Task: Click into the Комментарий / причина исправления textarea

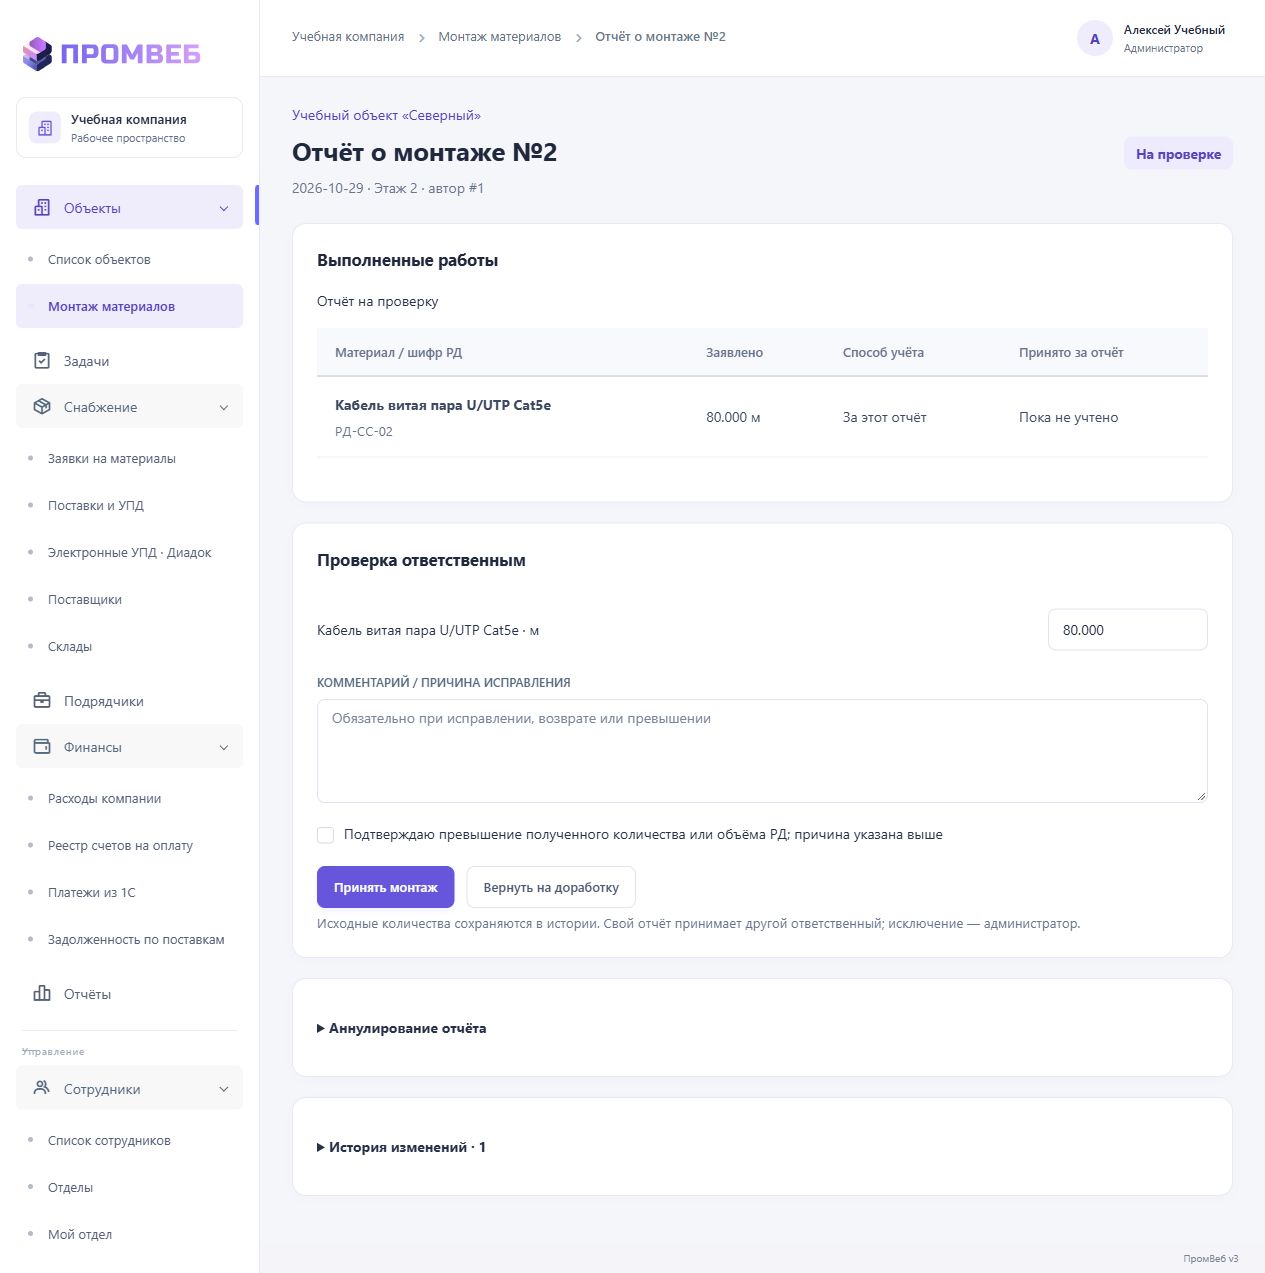Action: point(762,751)
